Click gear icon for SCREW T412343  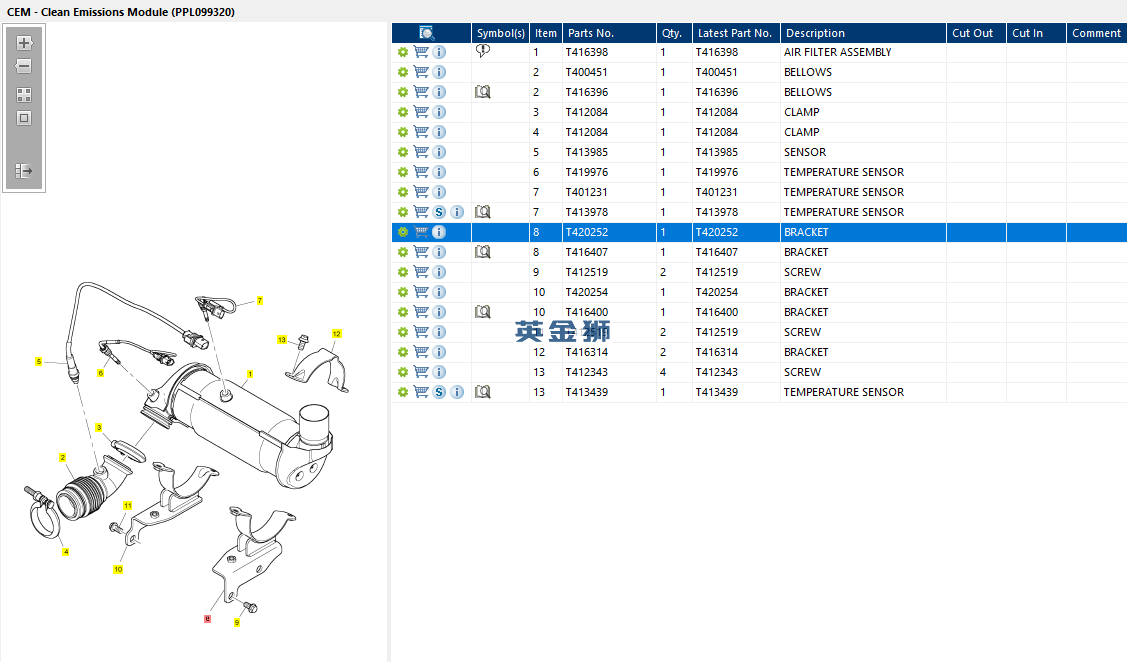coord(402,372)
